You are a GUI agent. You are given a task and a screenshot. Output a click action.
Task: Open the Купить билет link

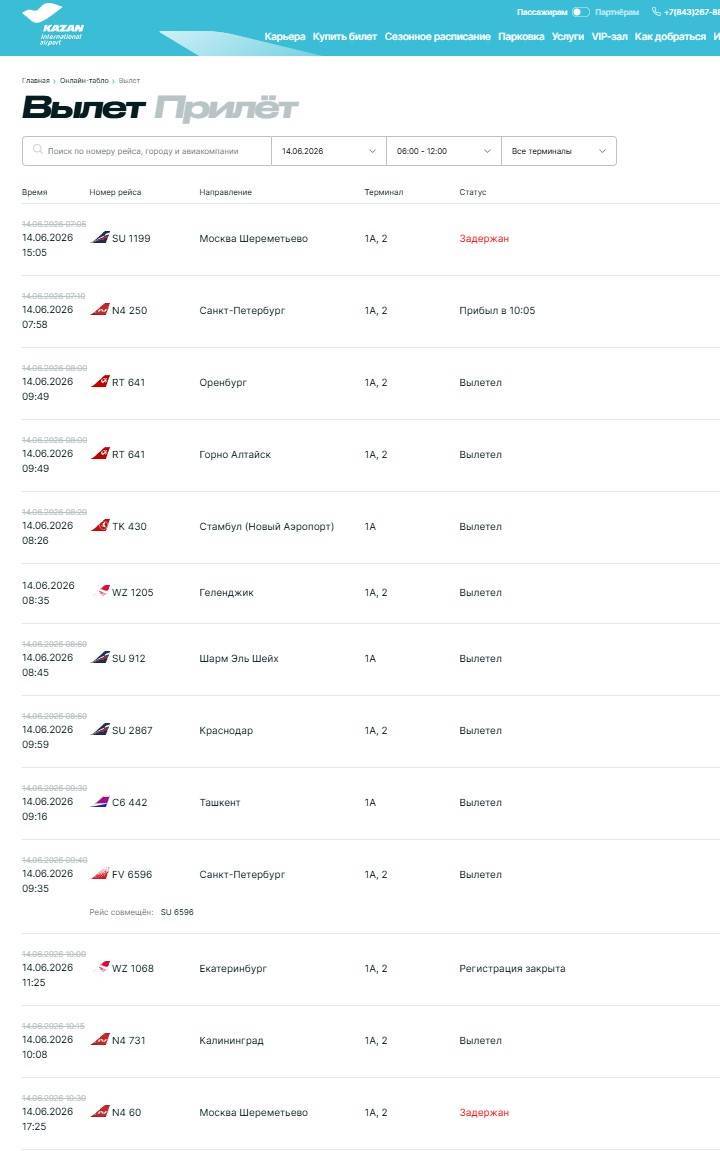(345, 37)
